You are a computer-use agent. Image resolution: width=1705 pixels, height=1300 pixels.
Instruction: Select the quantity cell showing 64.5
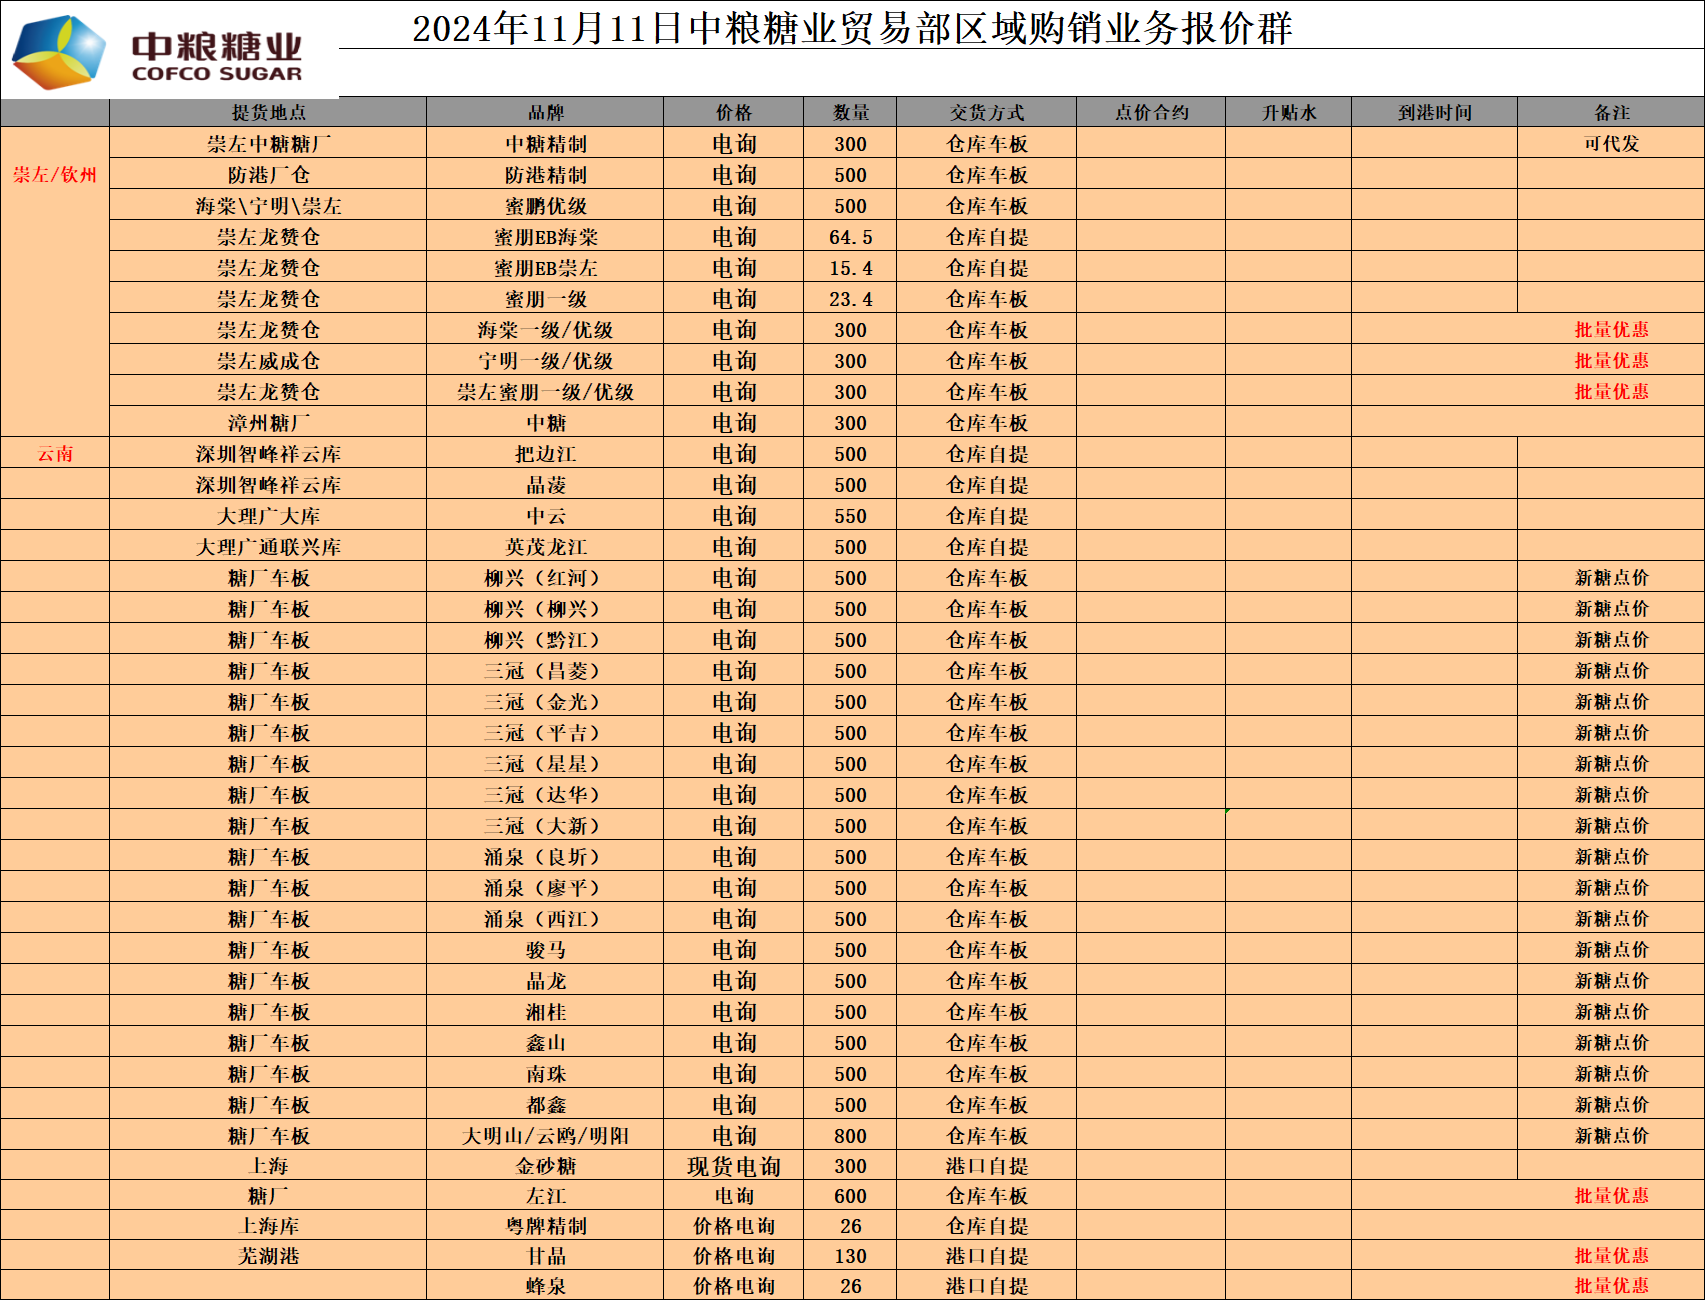(x=850, y=237)
